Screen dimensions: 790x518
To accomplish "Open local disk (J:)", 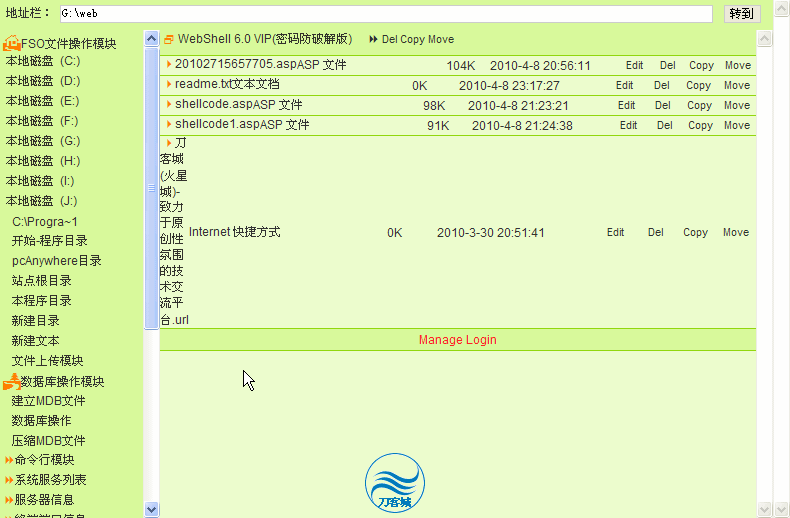I will (x=41, y=201).
